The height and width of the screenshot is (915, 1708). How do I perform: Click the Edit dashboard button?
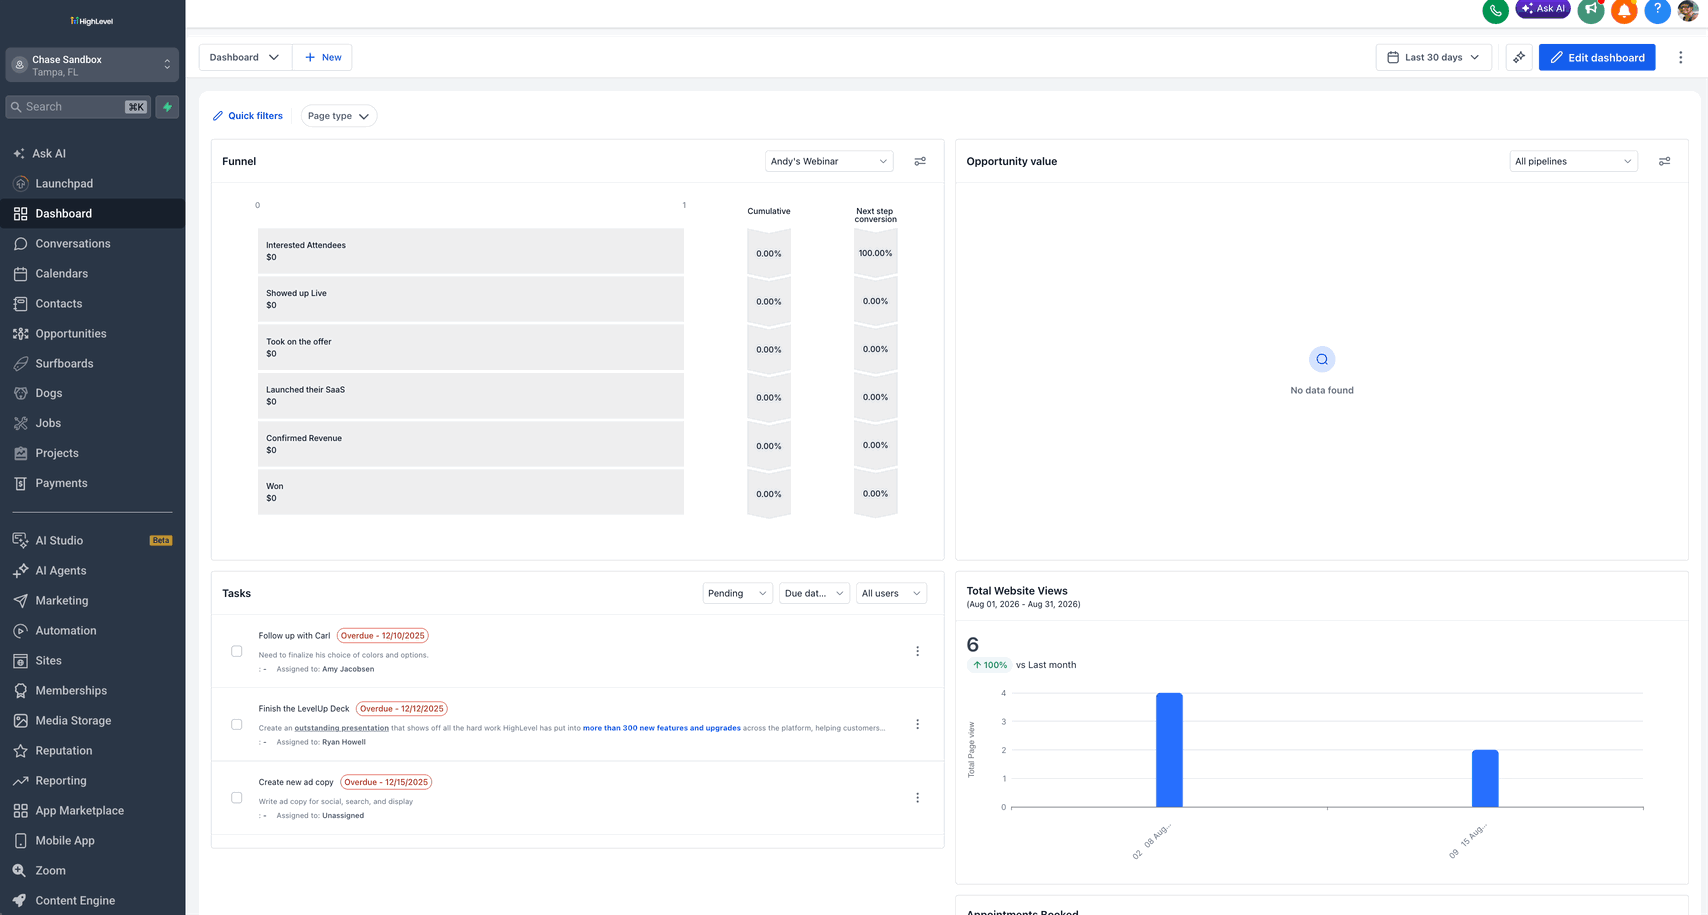(1597, 57)
